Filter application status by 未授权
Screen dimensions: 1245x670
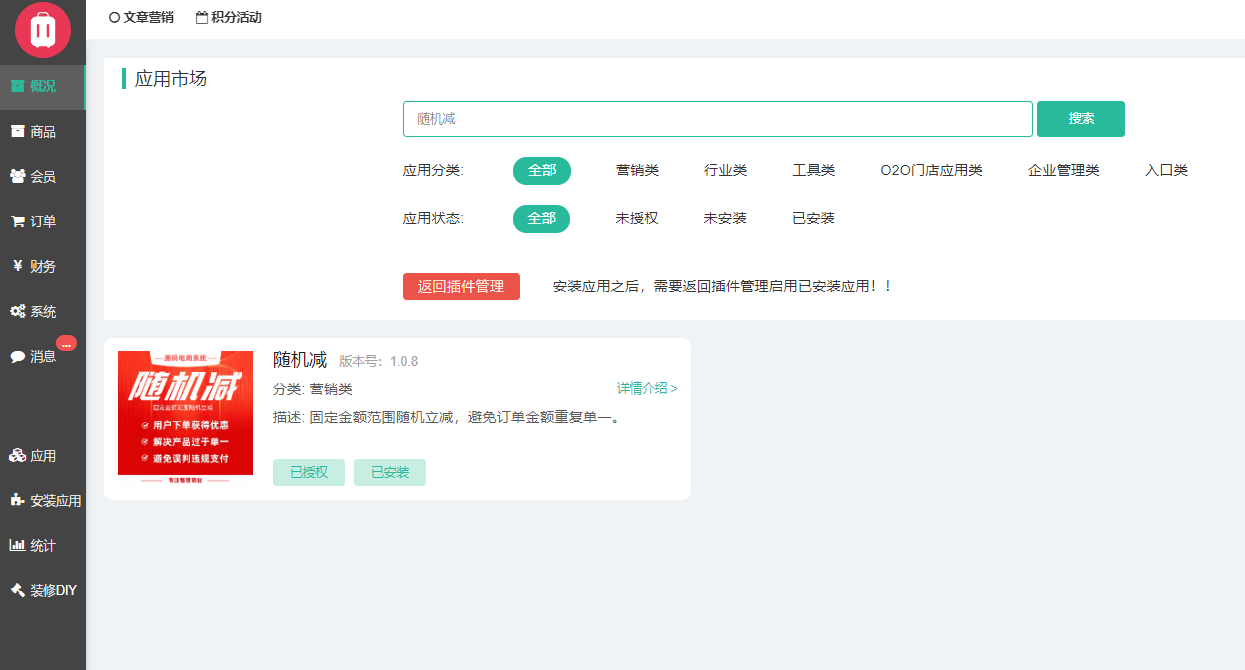[x=637, y=218]
